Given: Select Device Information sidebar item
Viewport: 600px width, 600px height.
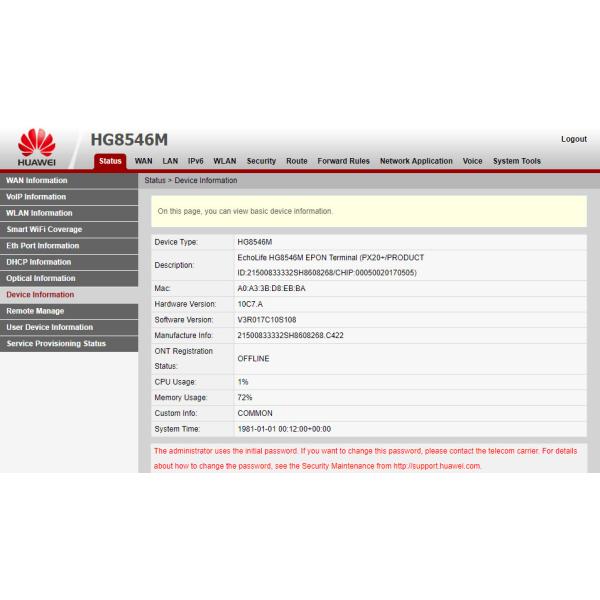Looking at the screenshot, I should pos(69,295).
